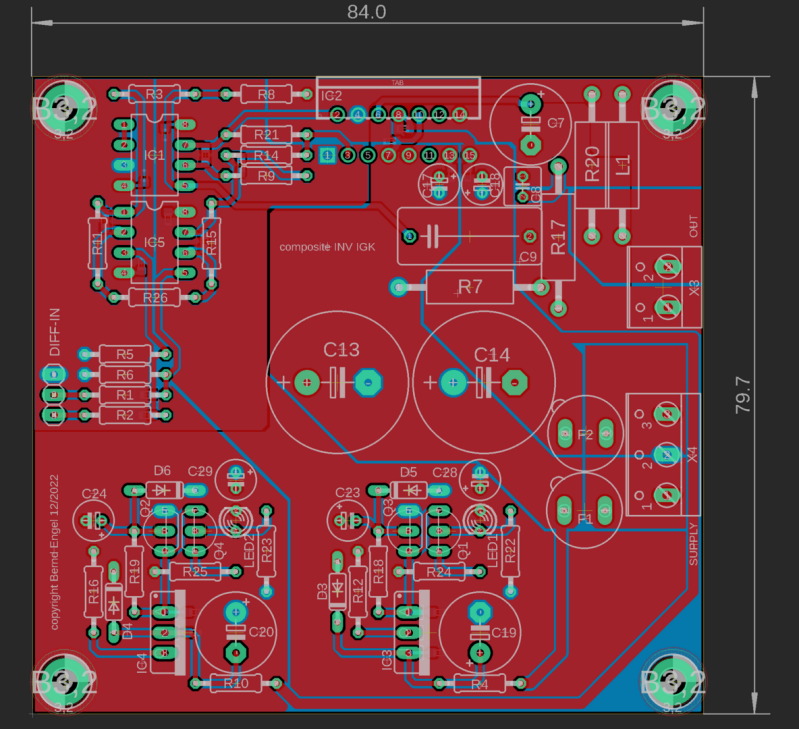Click capacitor C9 film footprint
Viewport: 799px width, 729px height.
pos(469,236)
